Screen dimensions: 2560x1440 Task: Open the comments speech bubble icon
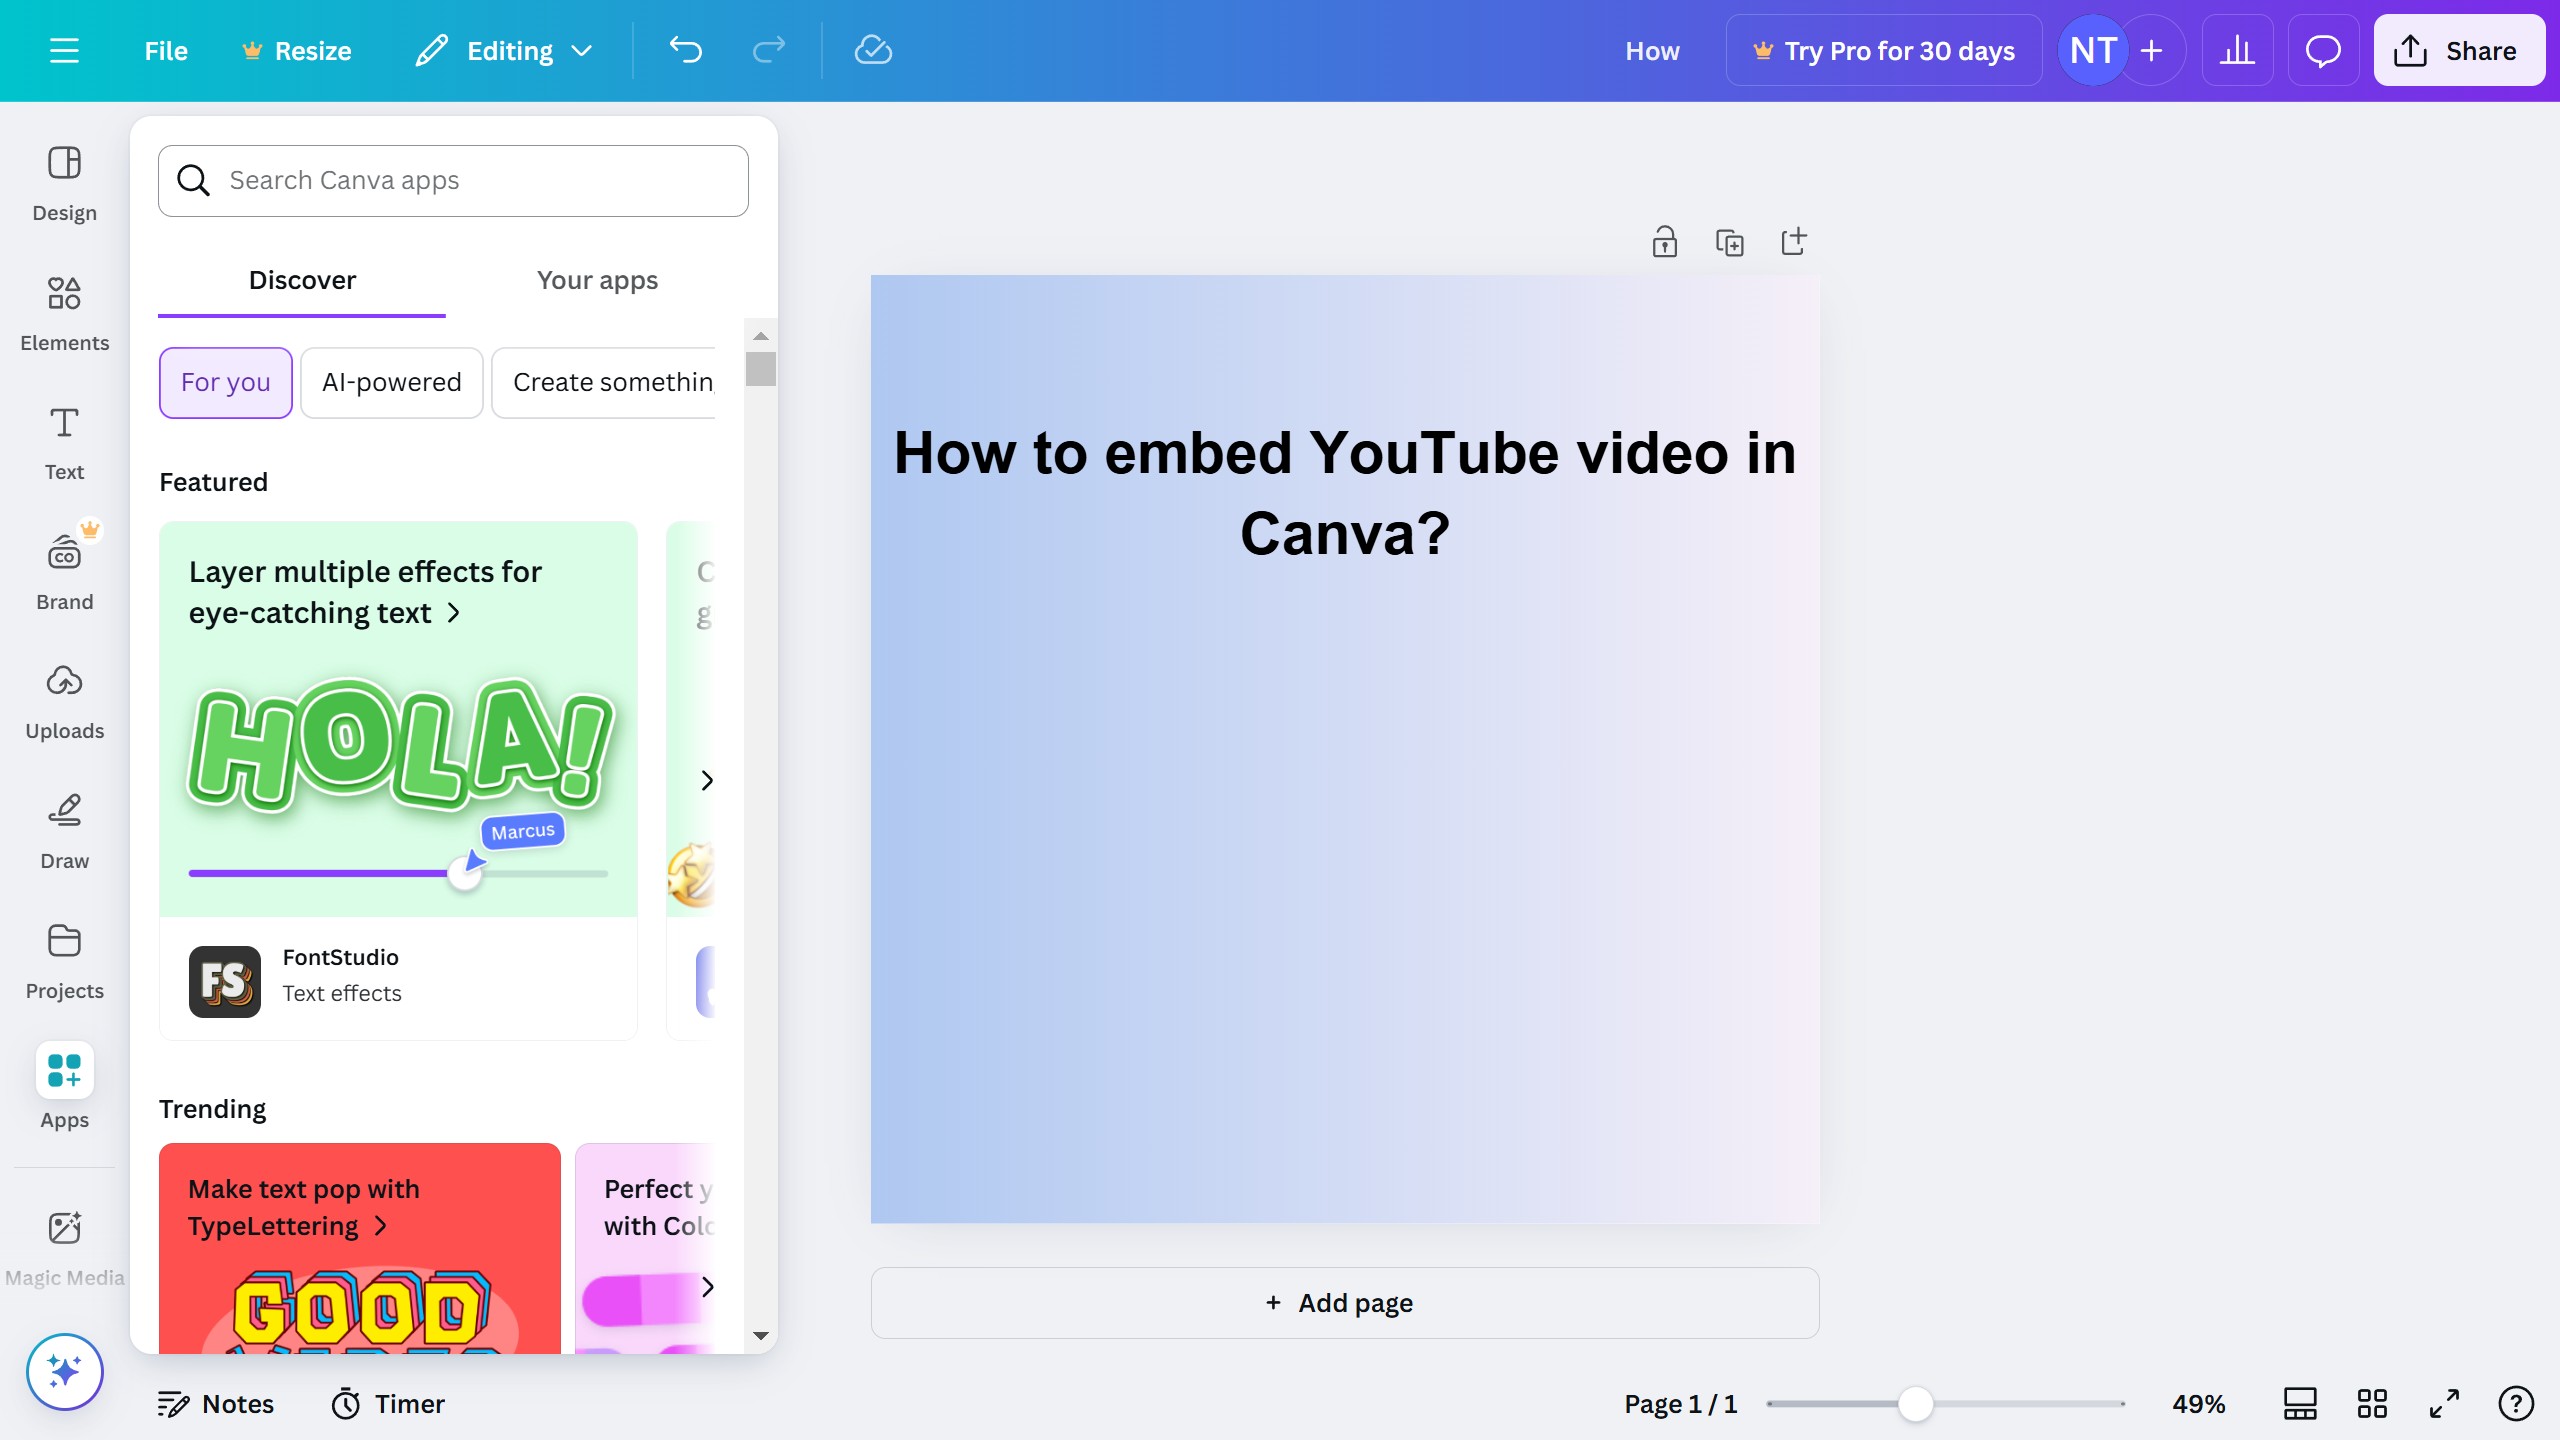tap(2322, 50)
